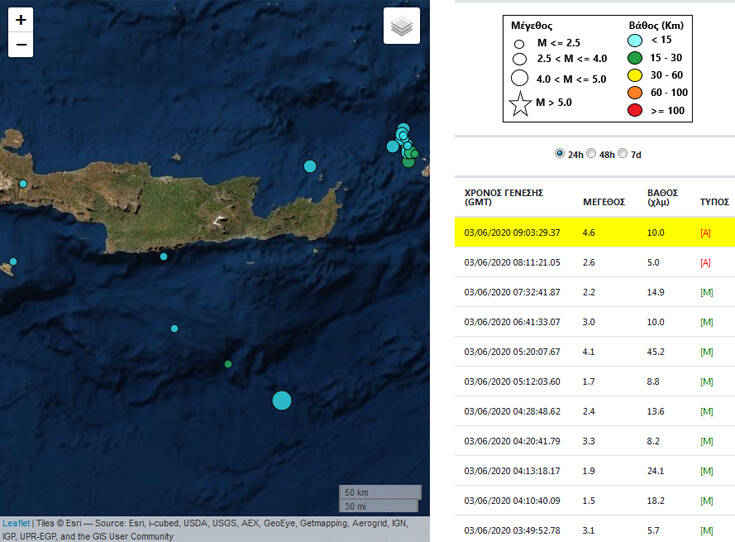Click the cyan marker north of eastern Crete
Image resolution: width=735 pixels, height=542 pixels.
point(310,166)
